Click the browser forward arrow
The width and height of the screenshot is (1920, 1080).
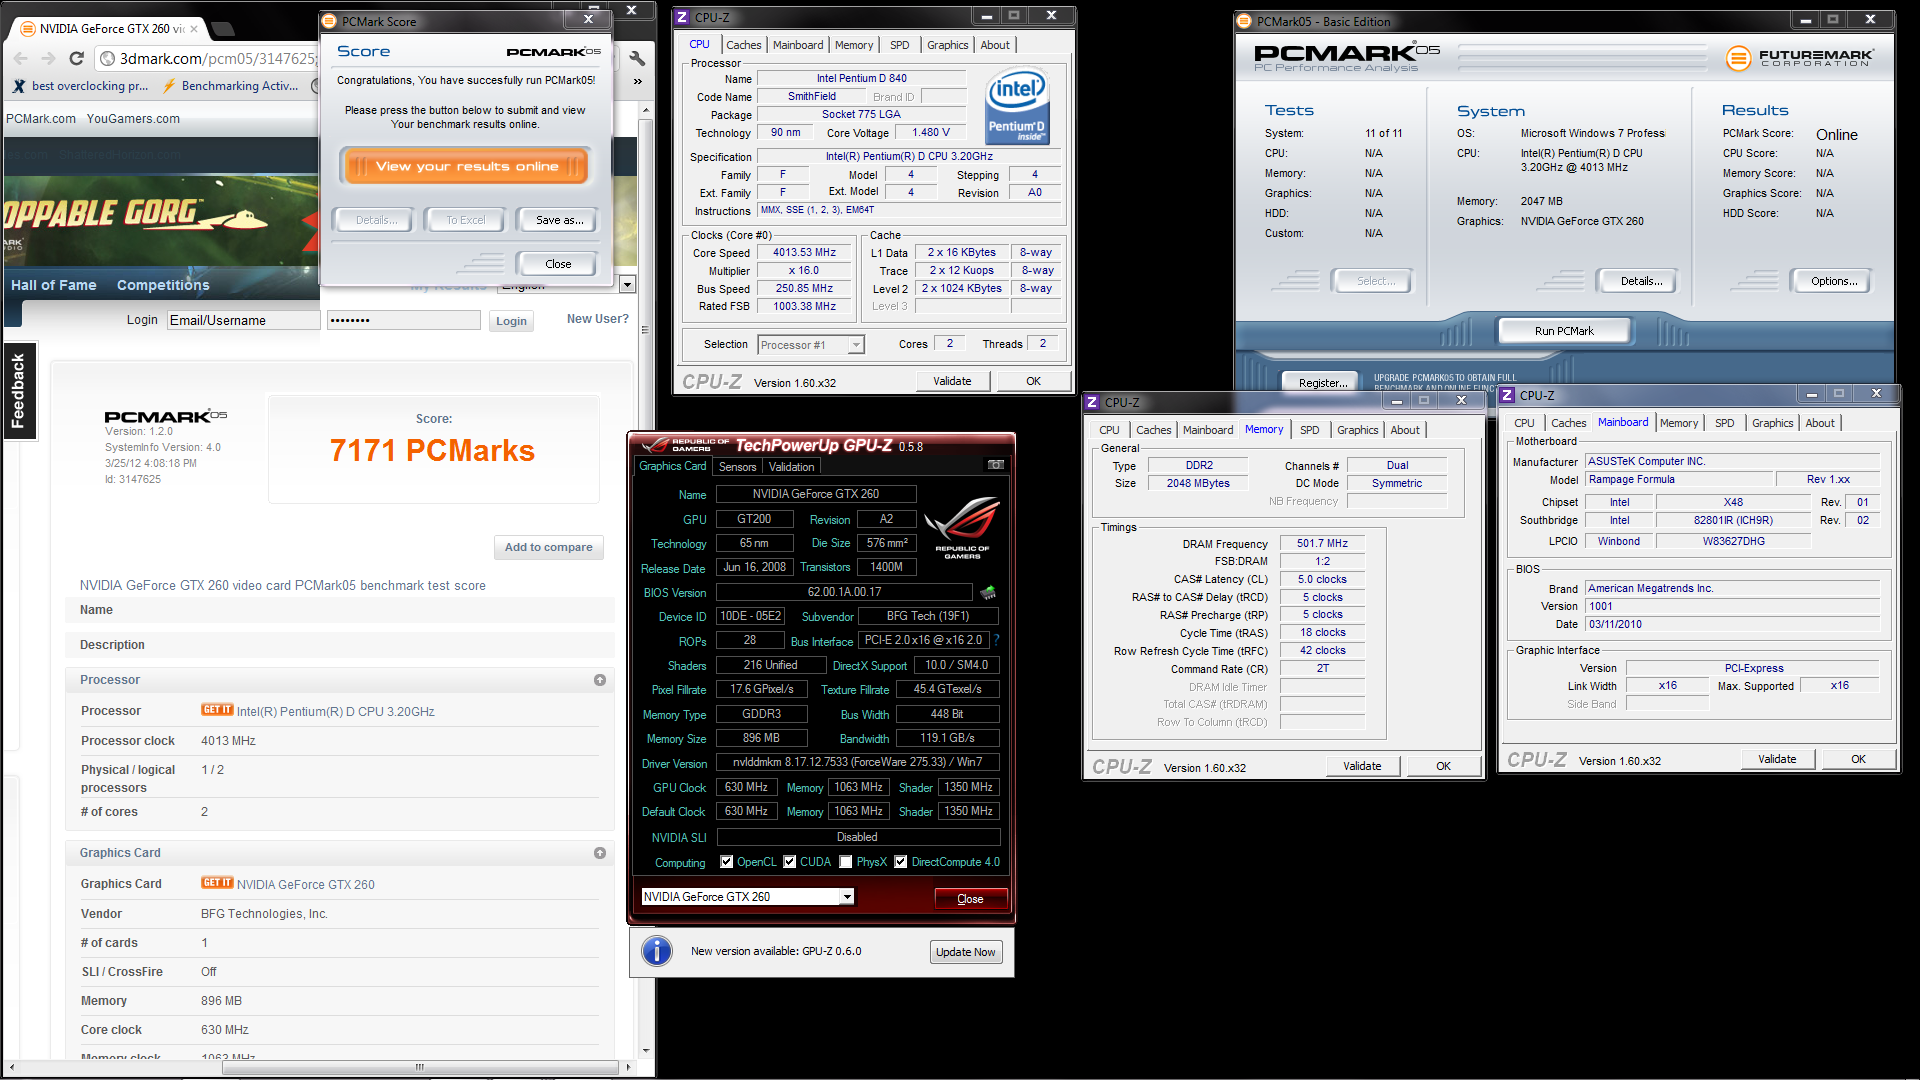point(48,59)
